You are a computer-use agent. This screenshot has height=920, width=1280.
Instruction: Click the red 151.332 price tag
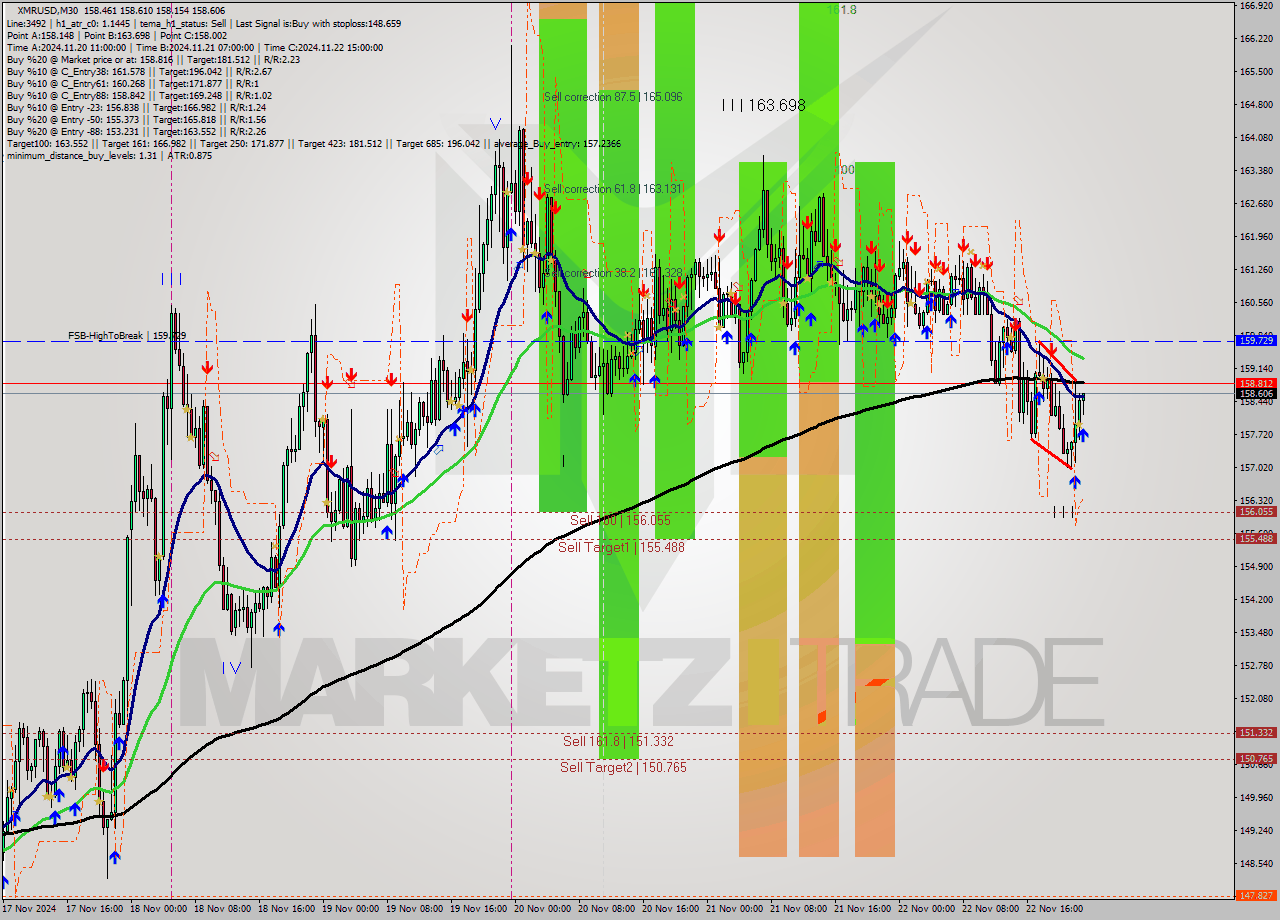[1257, 732]
